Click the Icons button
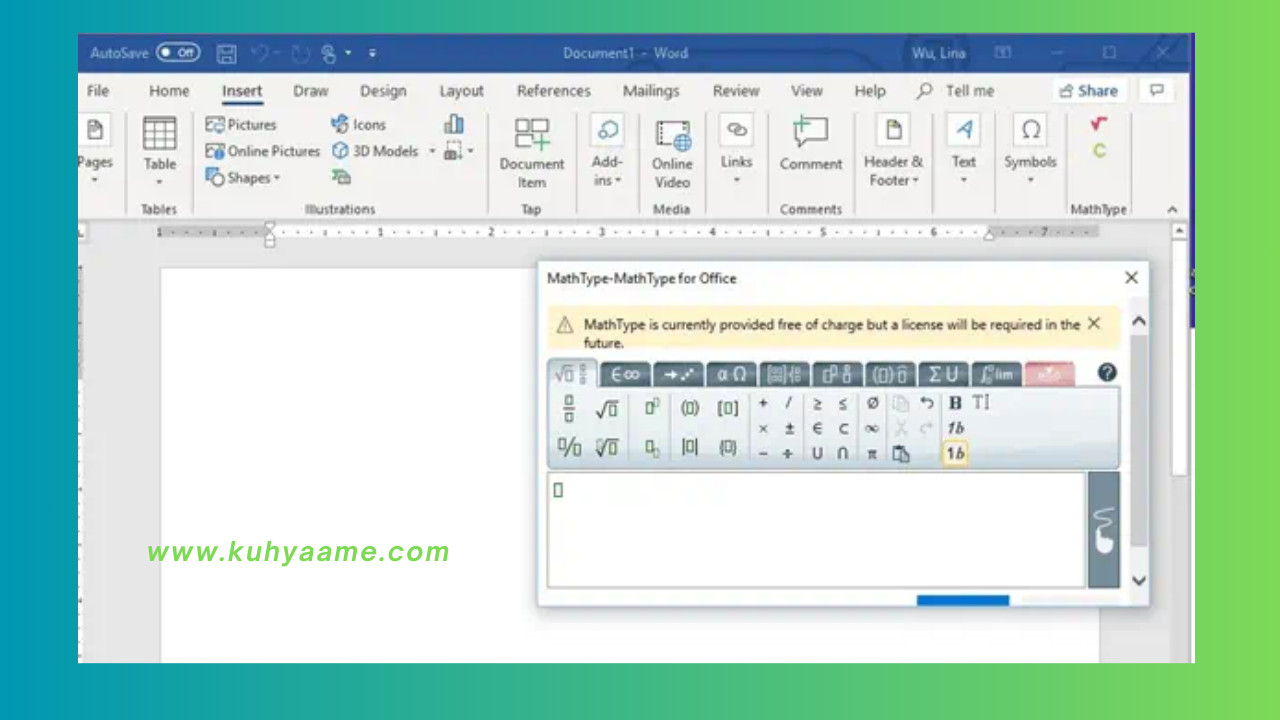Image resolution: width=1280 pixels, height=720 pixels. pyautogui.click(x=358, y=125)
